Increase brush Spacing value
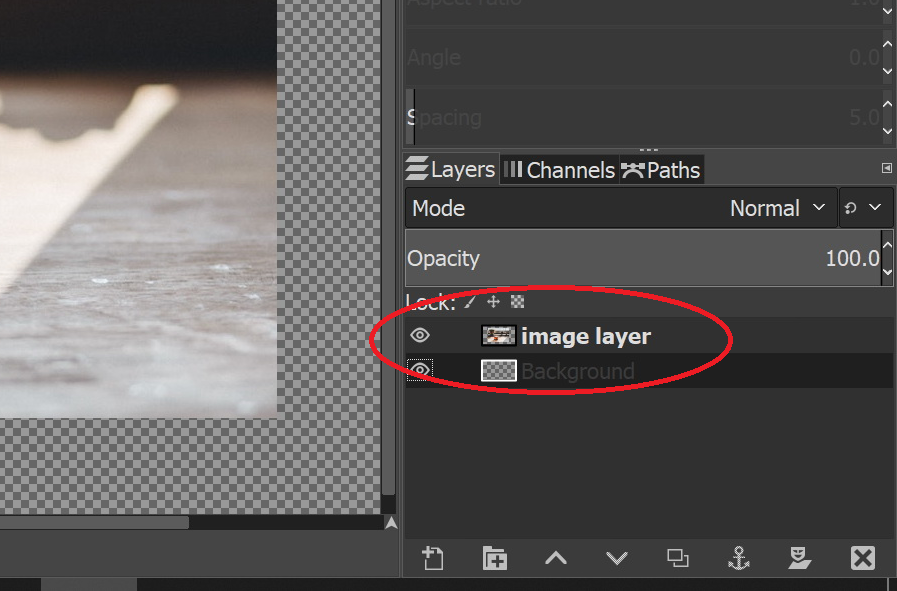 [x=887, y=104]
